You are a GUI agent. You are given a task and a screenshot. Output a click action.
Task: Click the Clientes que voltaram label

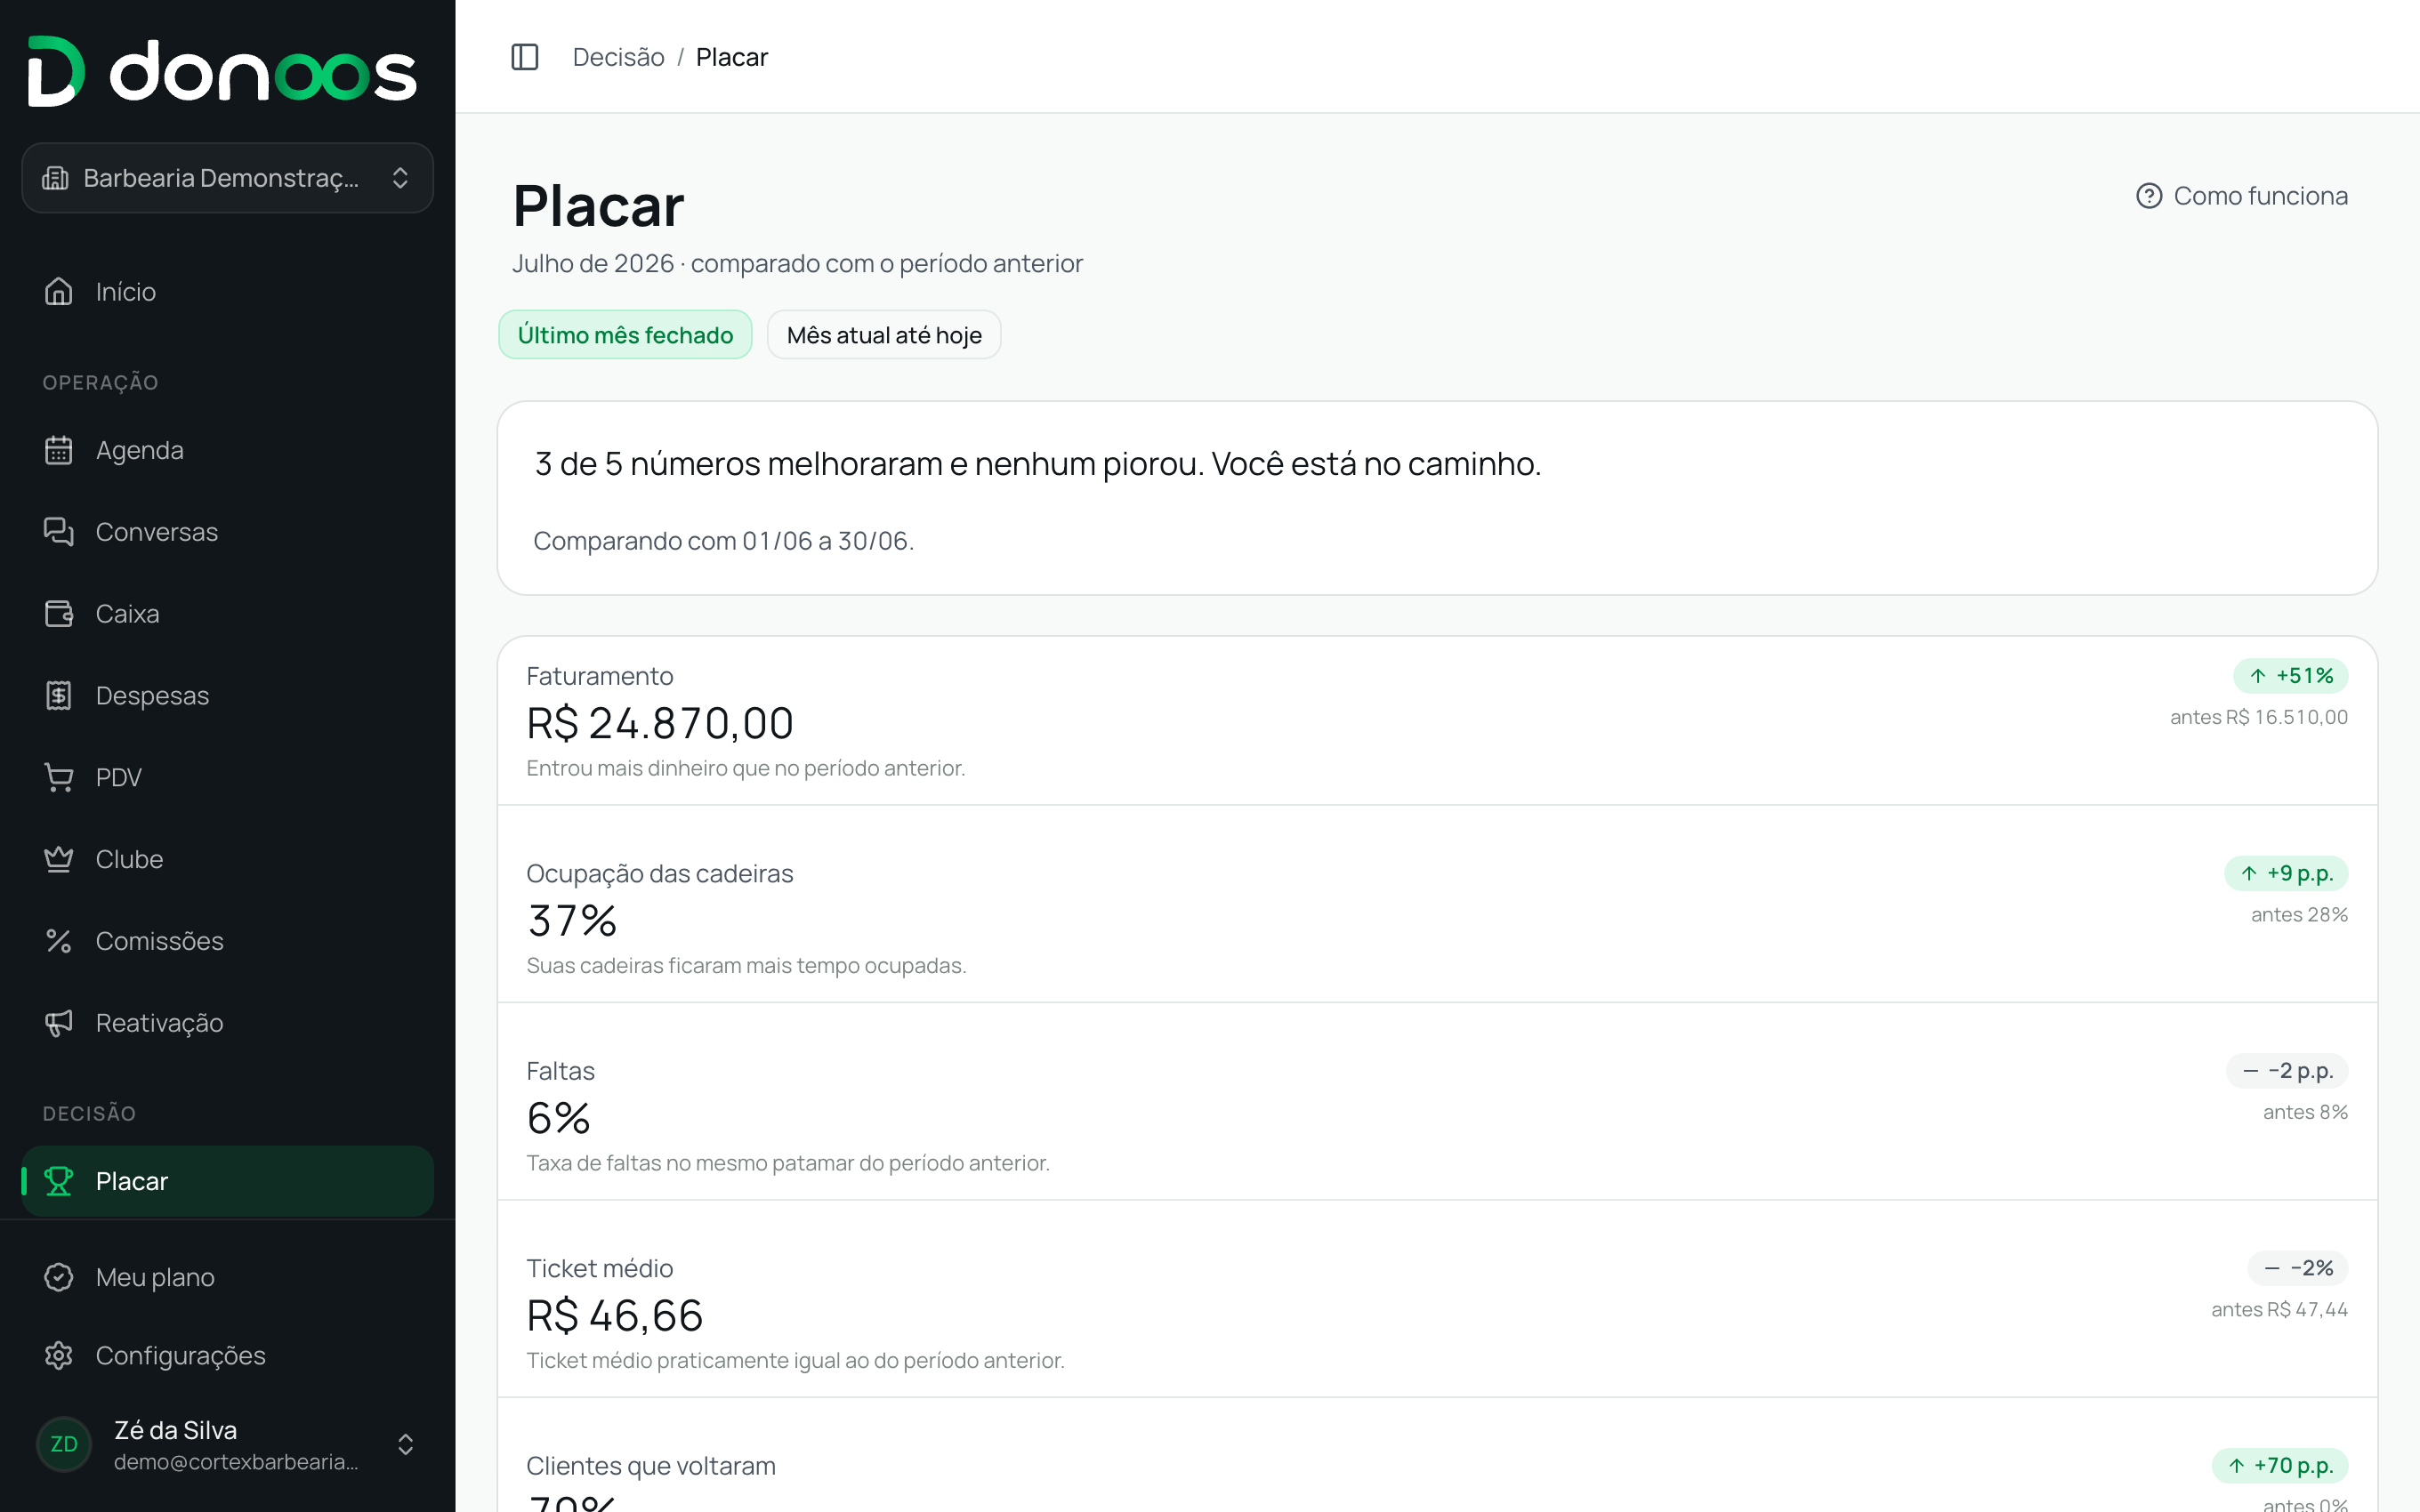[x=651, y=1466]
